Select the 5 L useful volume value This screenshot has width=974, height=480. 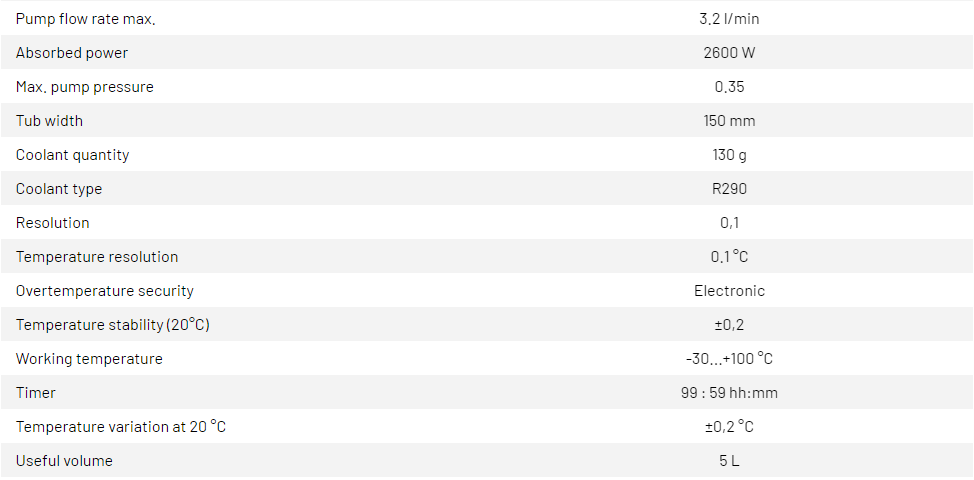(x=729, y=461)
